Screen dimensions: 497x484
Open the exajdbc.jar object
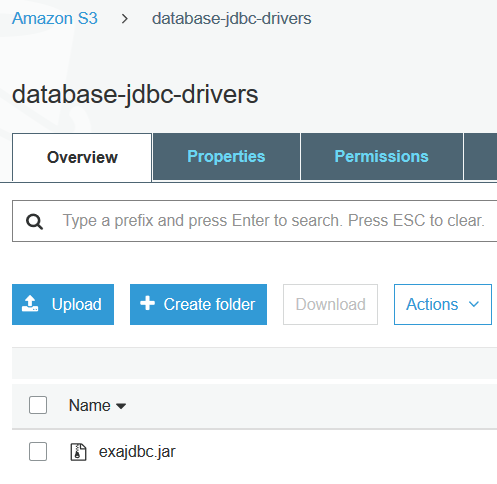pyautogui.click(x=137, y=452)
